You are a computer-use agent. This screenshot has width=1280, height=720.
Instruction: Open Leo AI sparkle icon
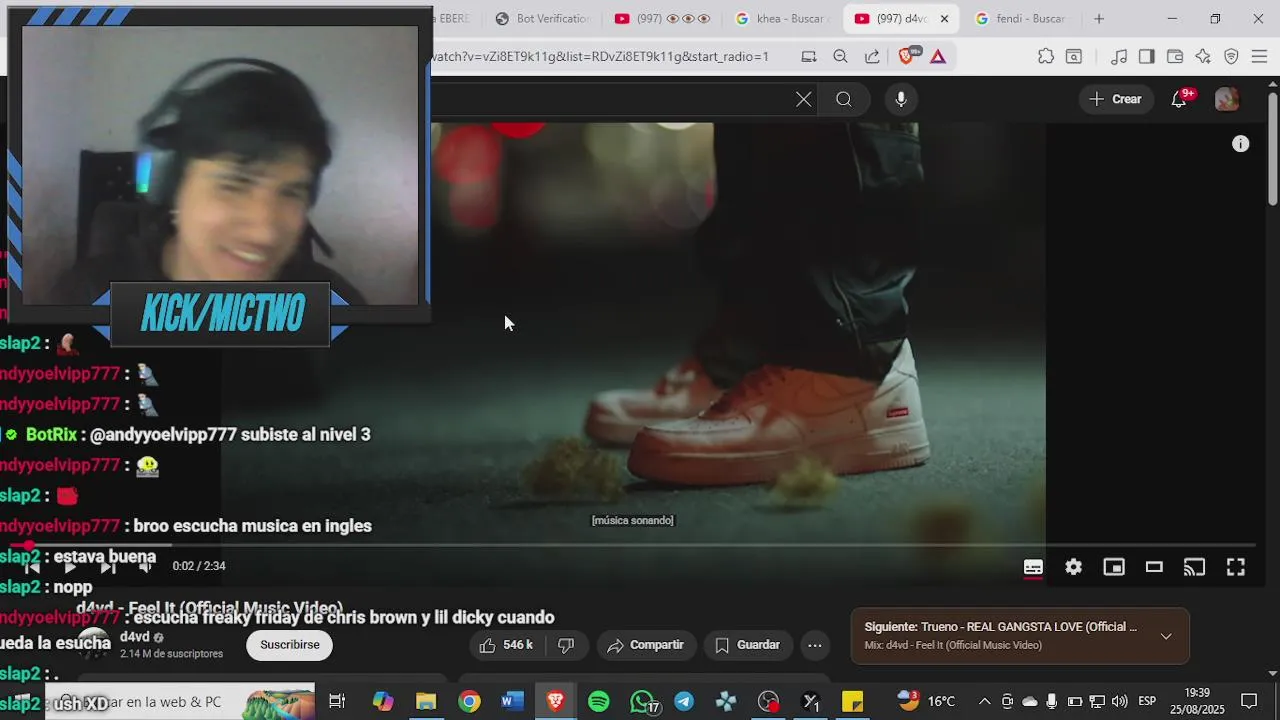(1203, 56)
